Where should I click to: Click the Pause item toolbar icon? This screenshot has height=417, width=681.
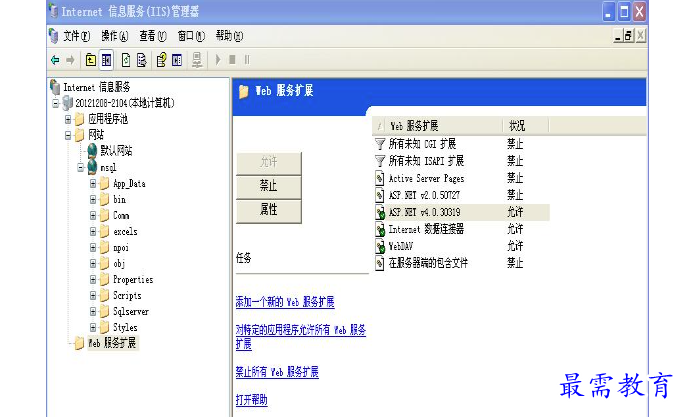[247, 60]
